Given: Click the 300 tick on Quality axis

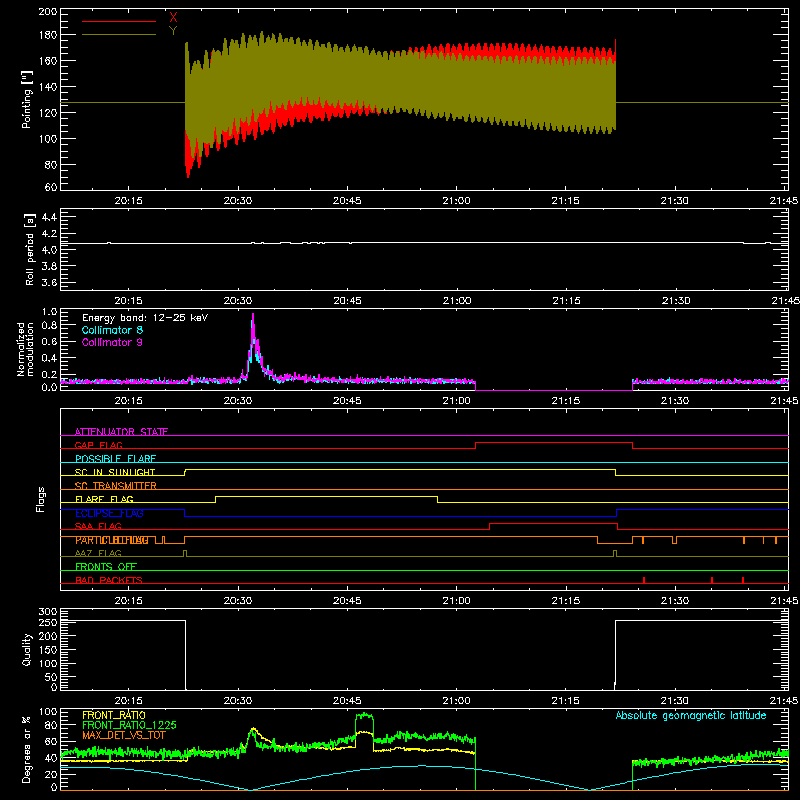Looking at the screenshot, I should 48,612.
